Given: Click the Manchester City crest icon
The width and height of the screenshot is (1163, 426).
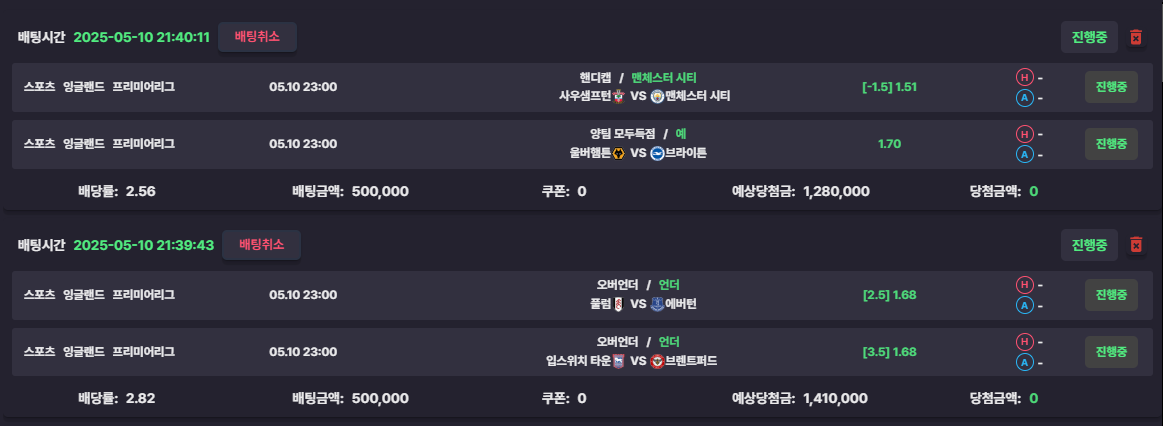Looking at the screenshot, I should pyautogui.click(x=657, y=96).
